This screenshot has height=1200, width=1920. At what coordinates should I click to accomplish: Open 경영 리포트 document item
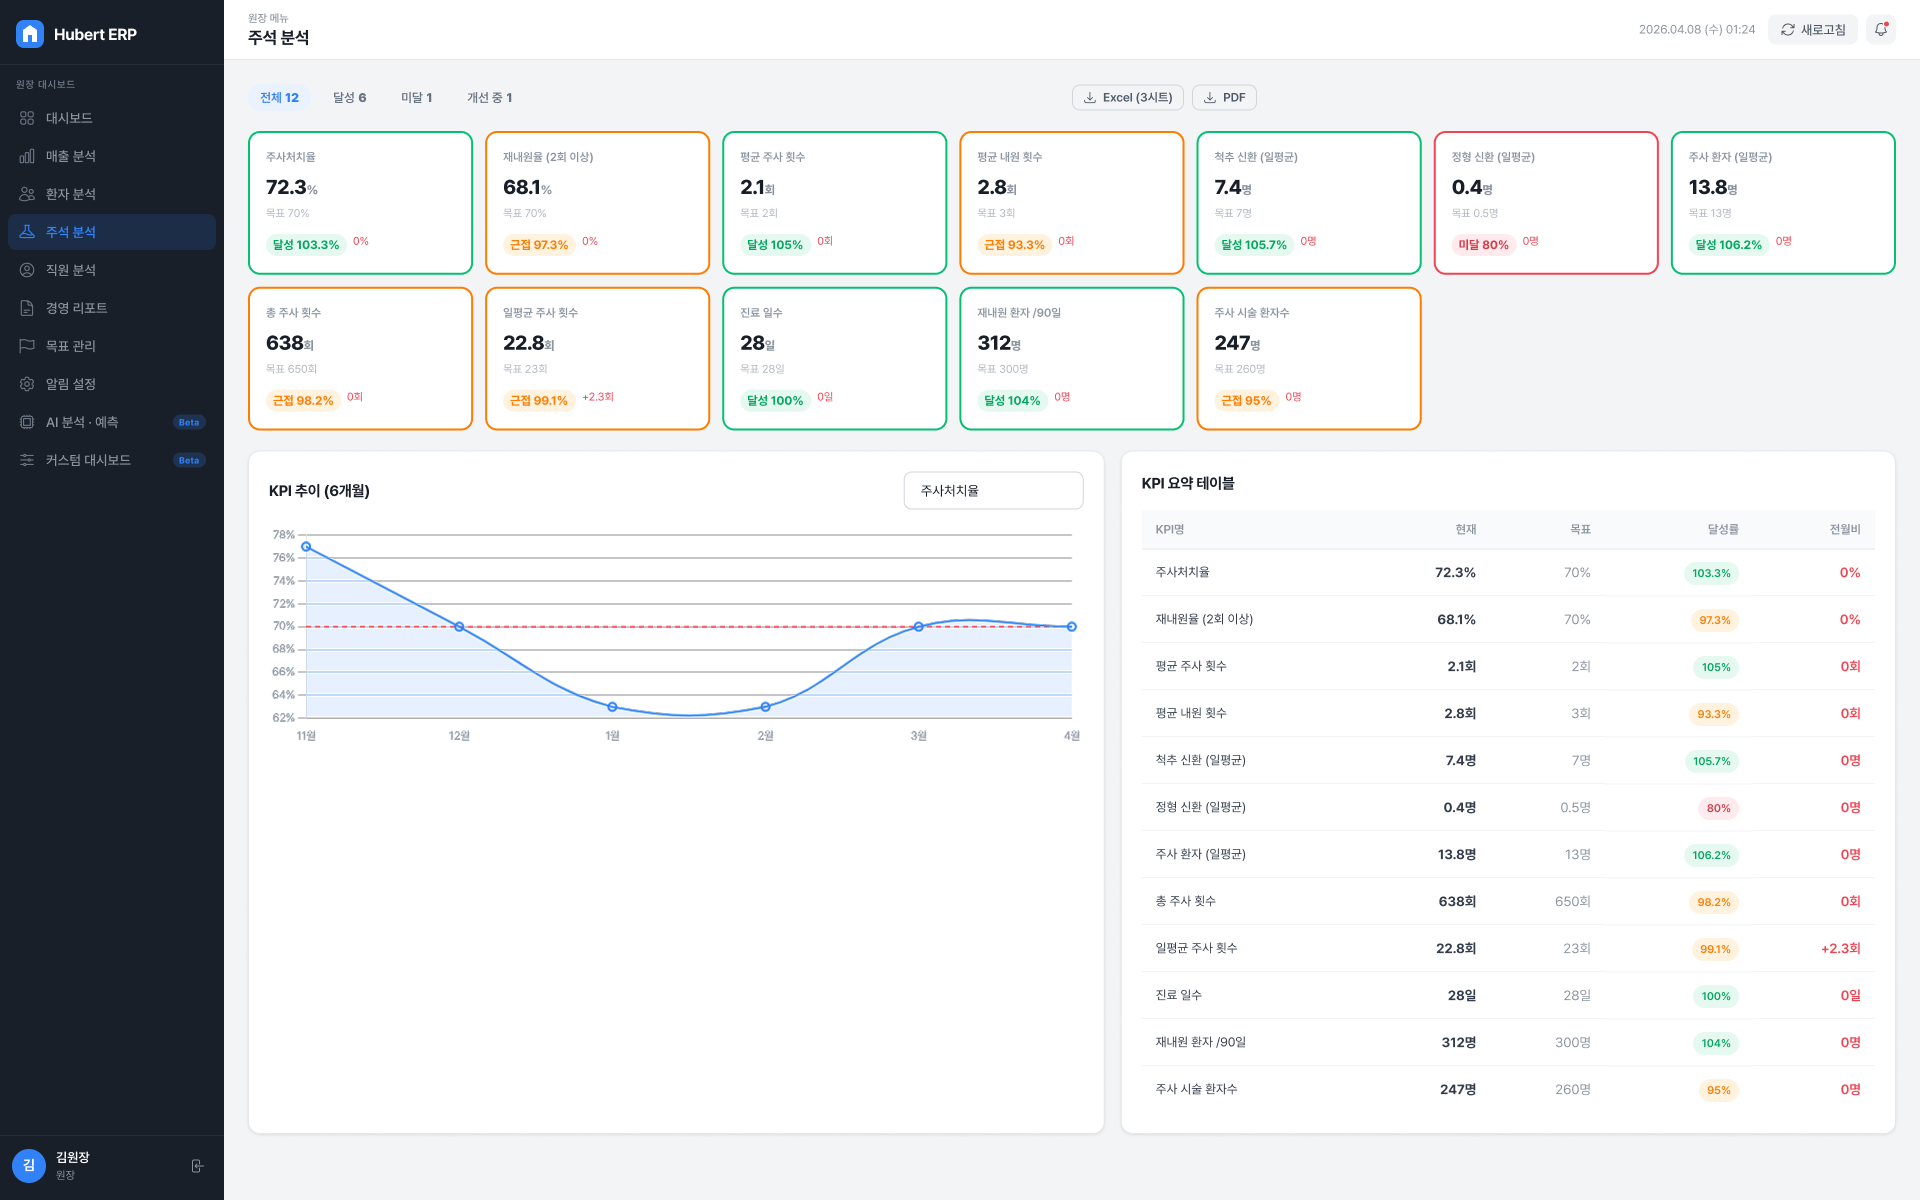point(112,308)
